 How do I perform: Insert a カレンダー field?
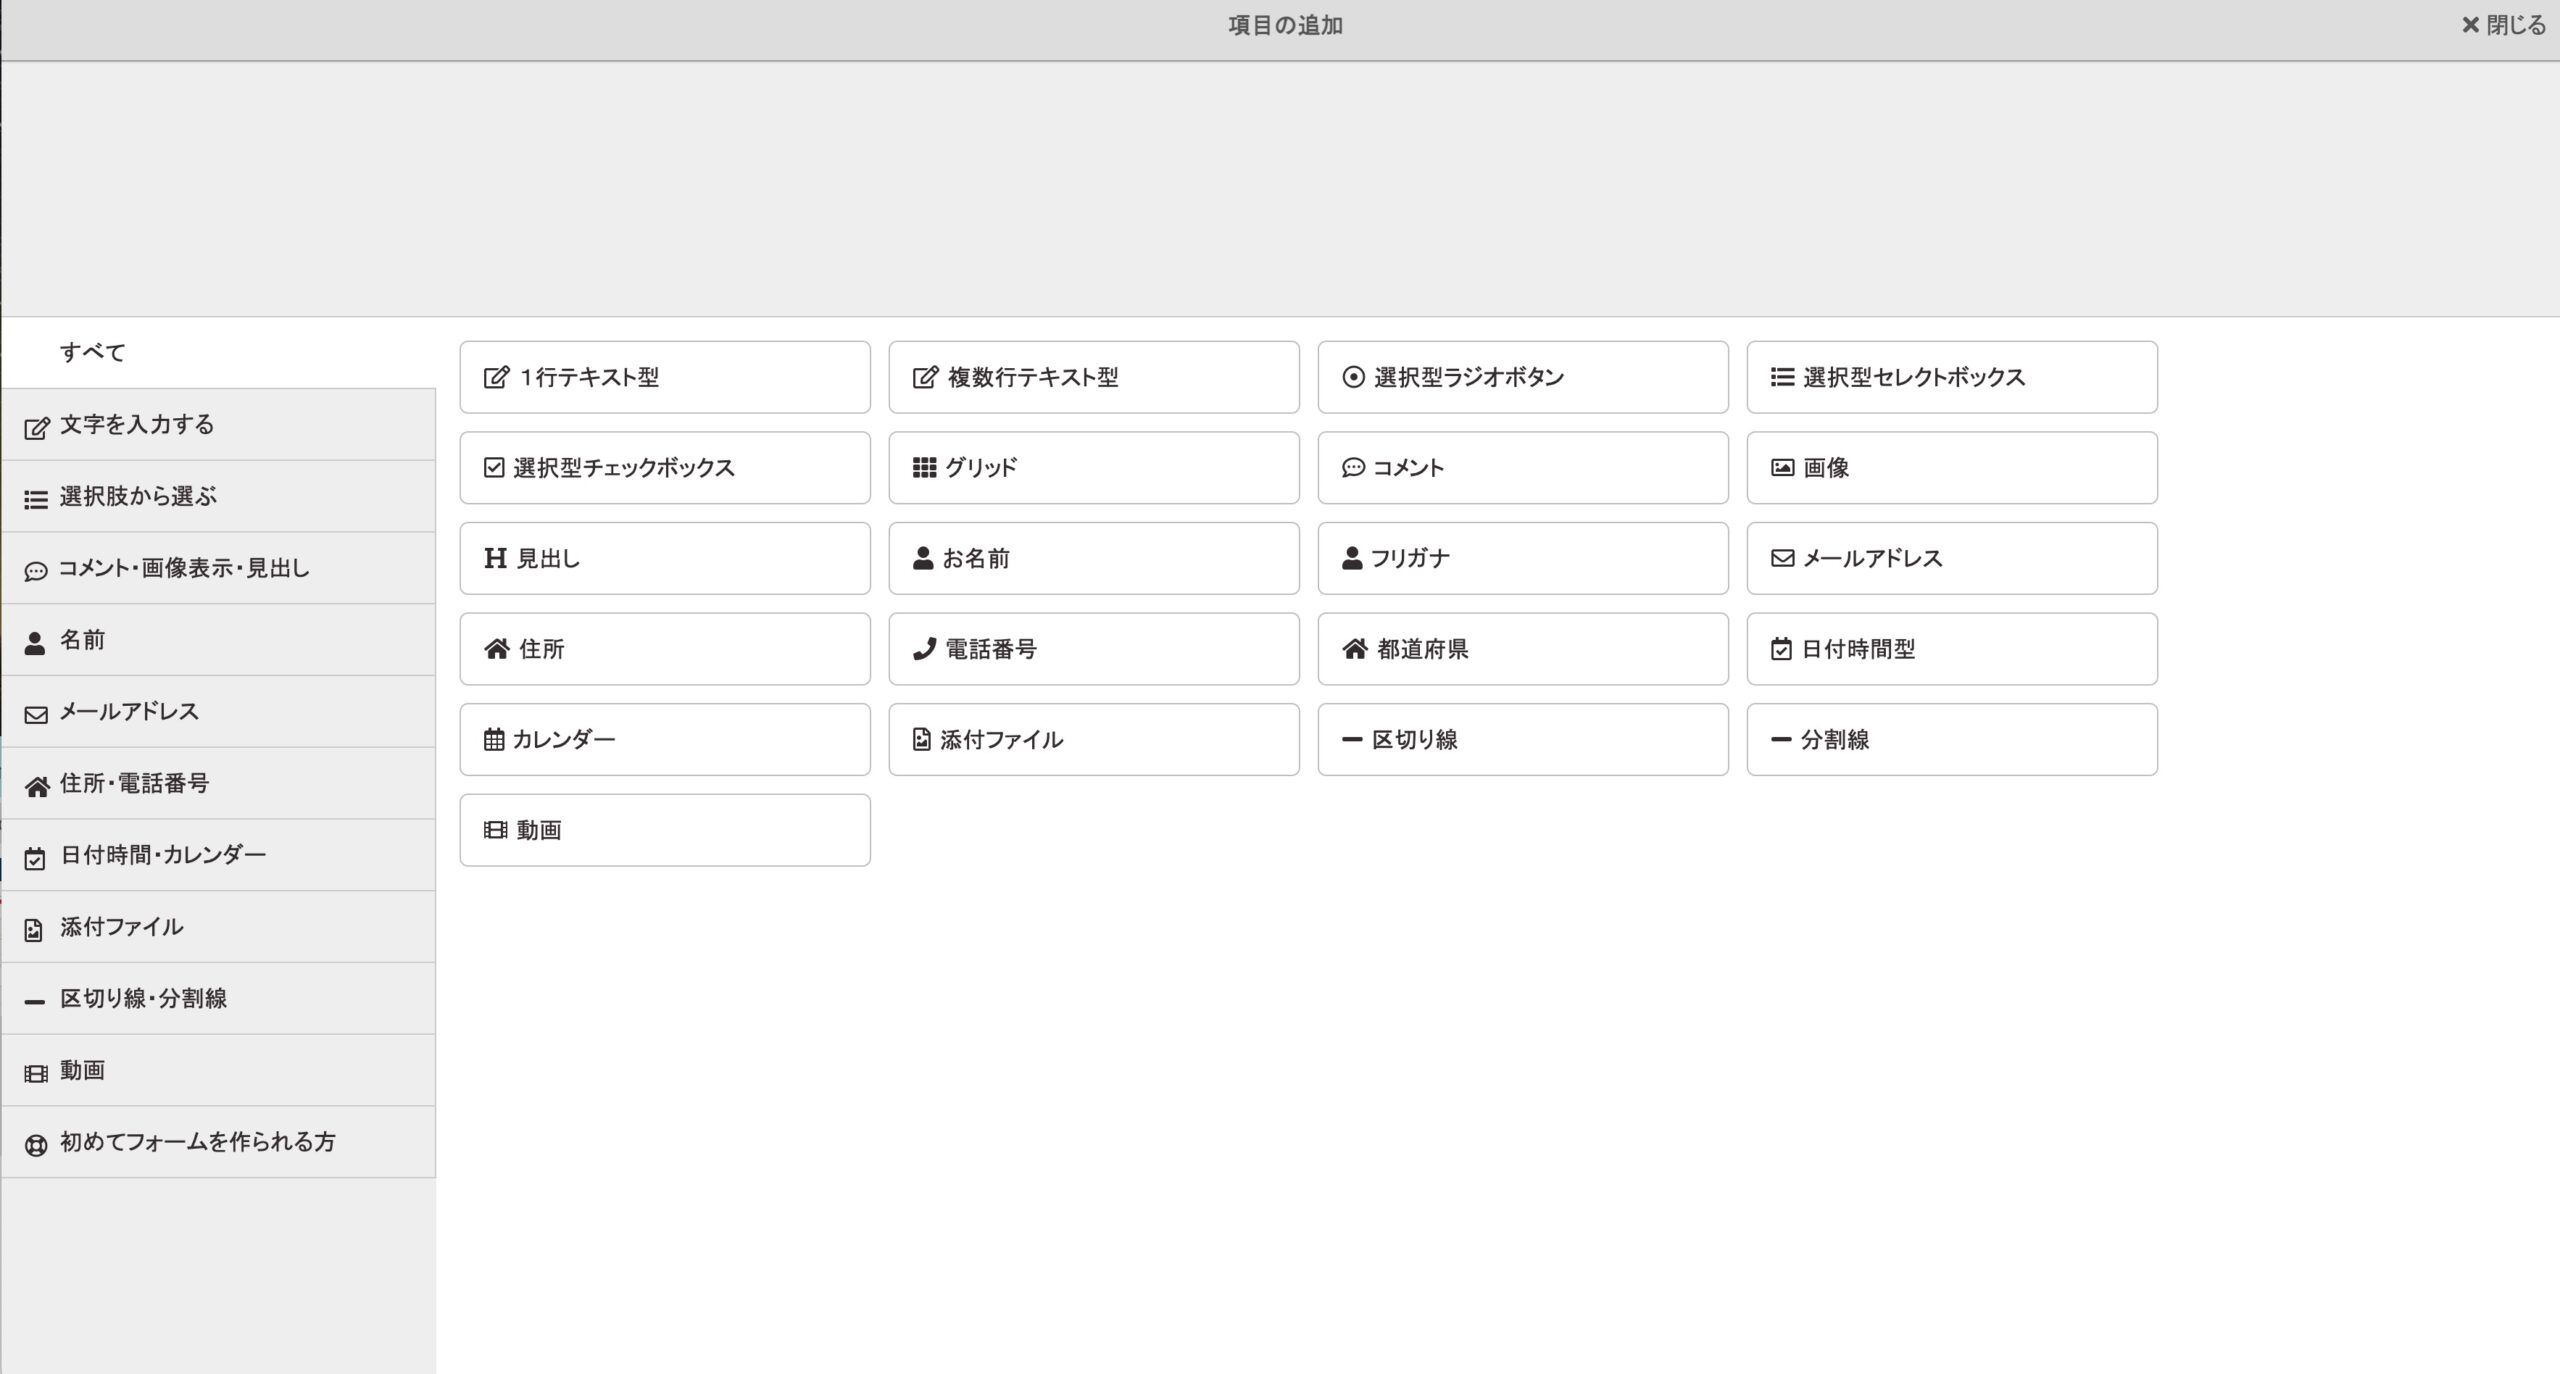pos(664,739)
